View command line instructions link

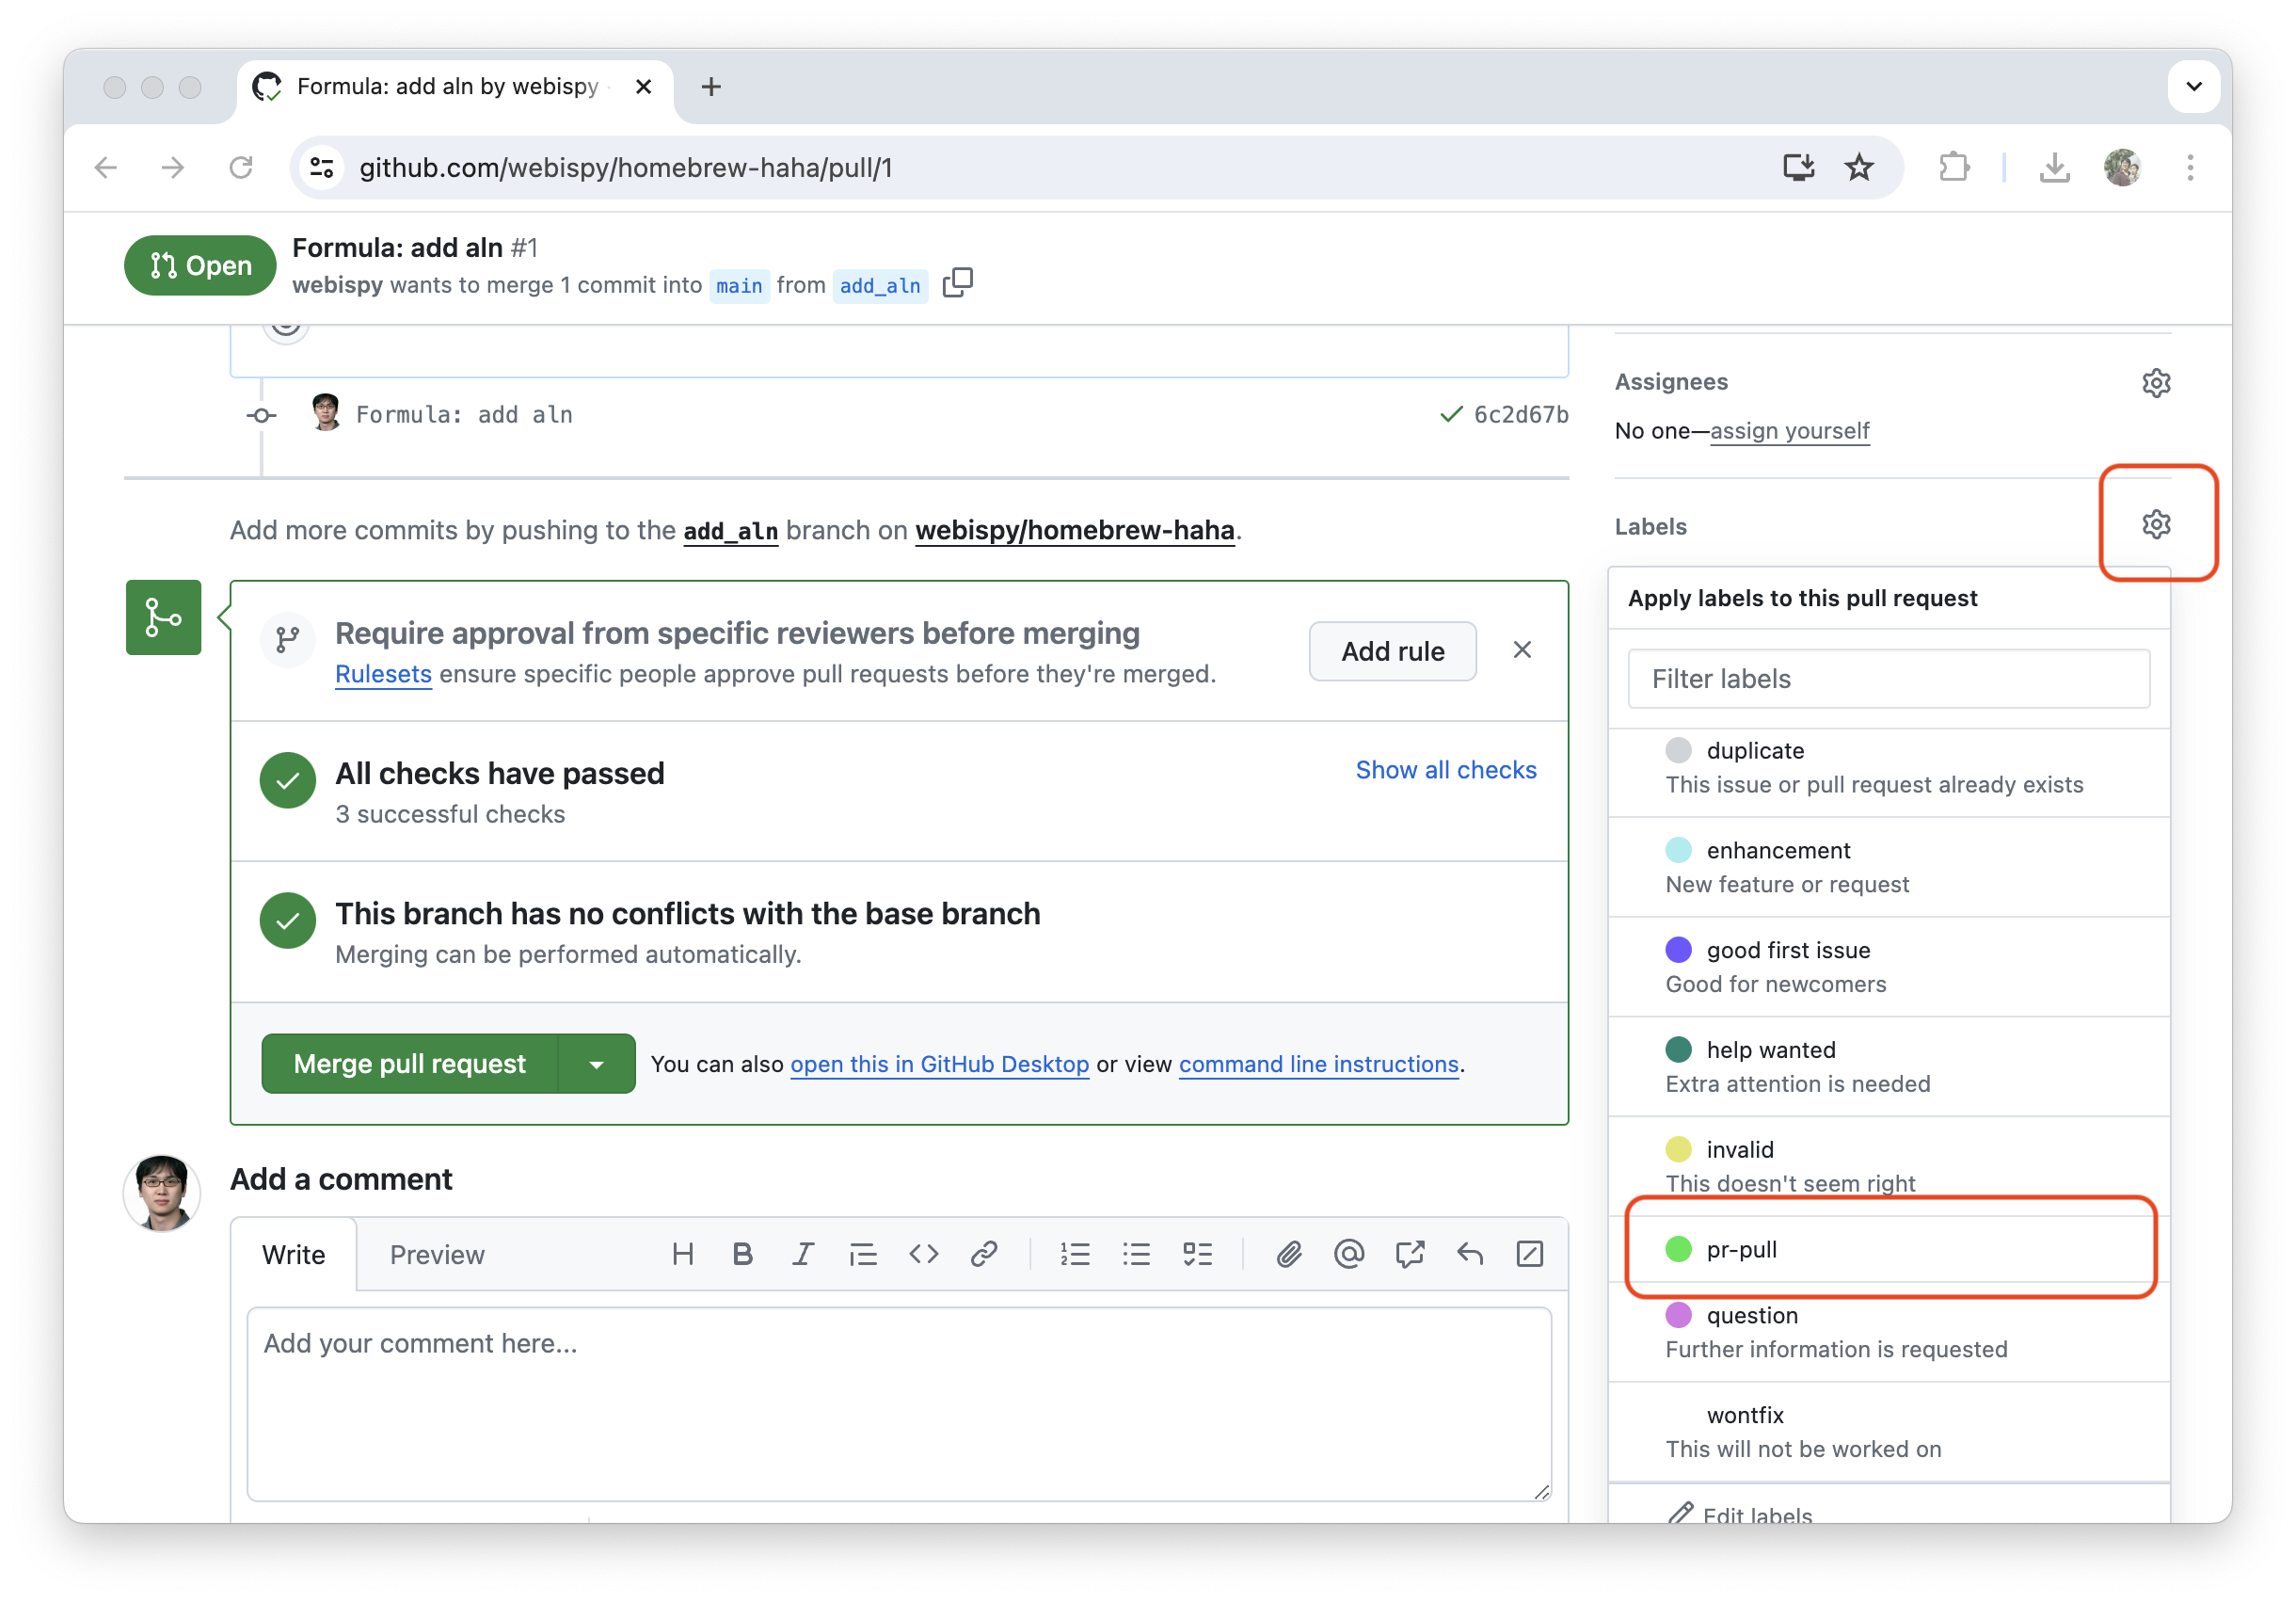pos(1318,1064)
